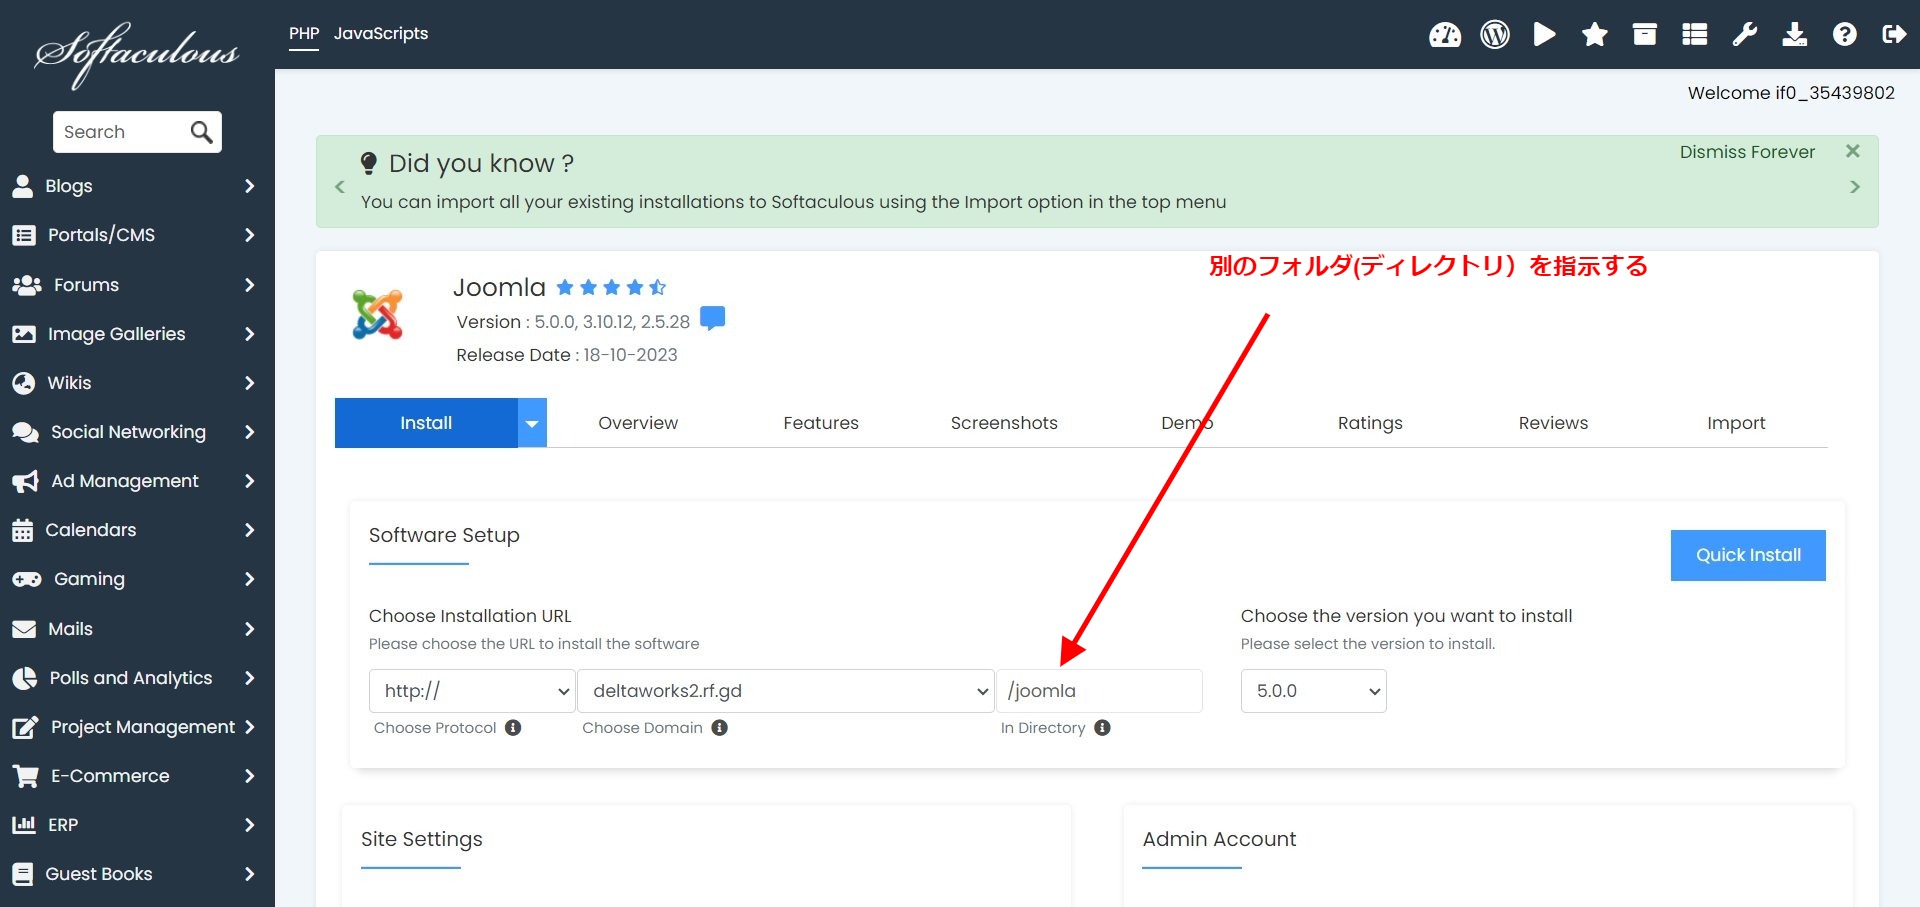Click the logout icon in header
The image size is (1920, 907).
1894,35
